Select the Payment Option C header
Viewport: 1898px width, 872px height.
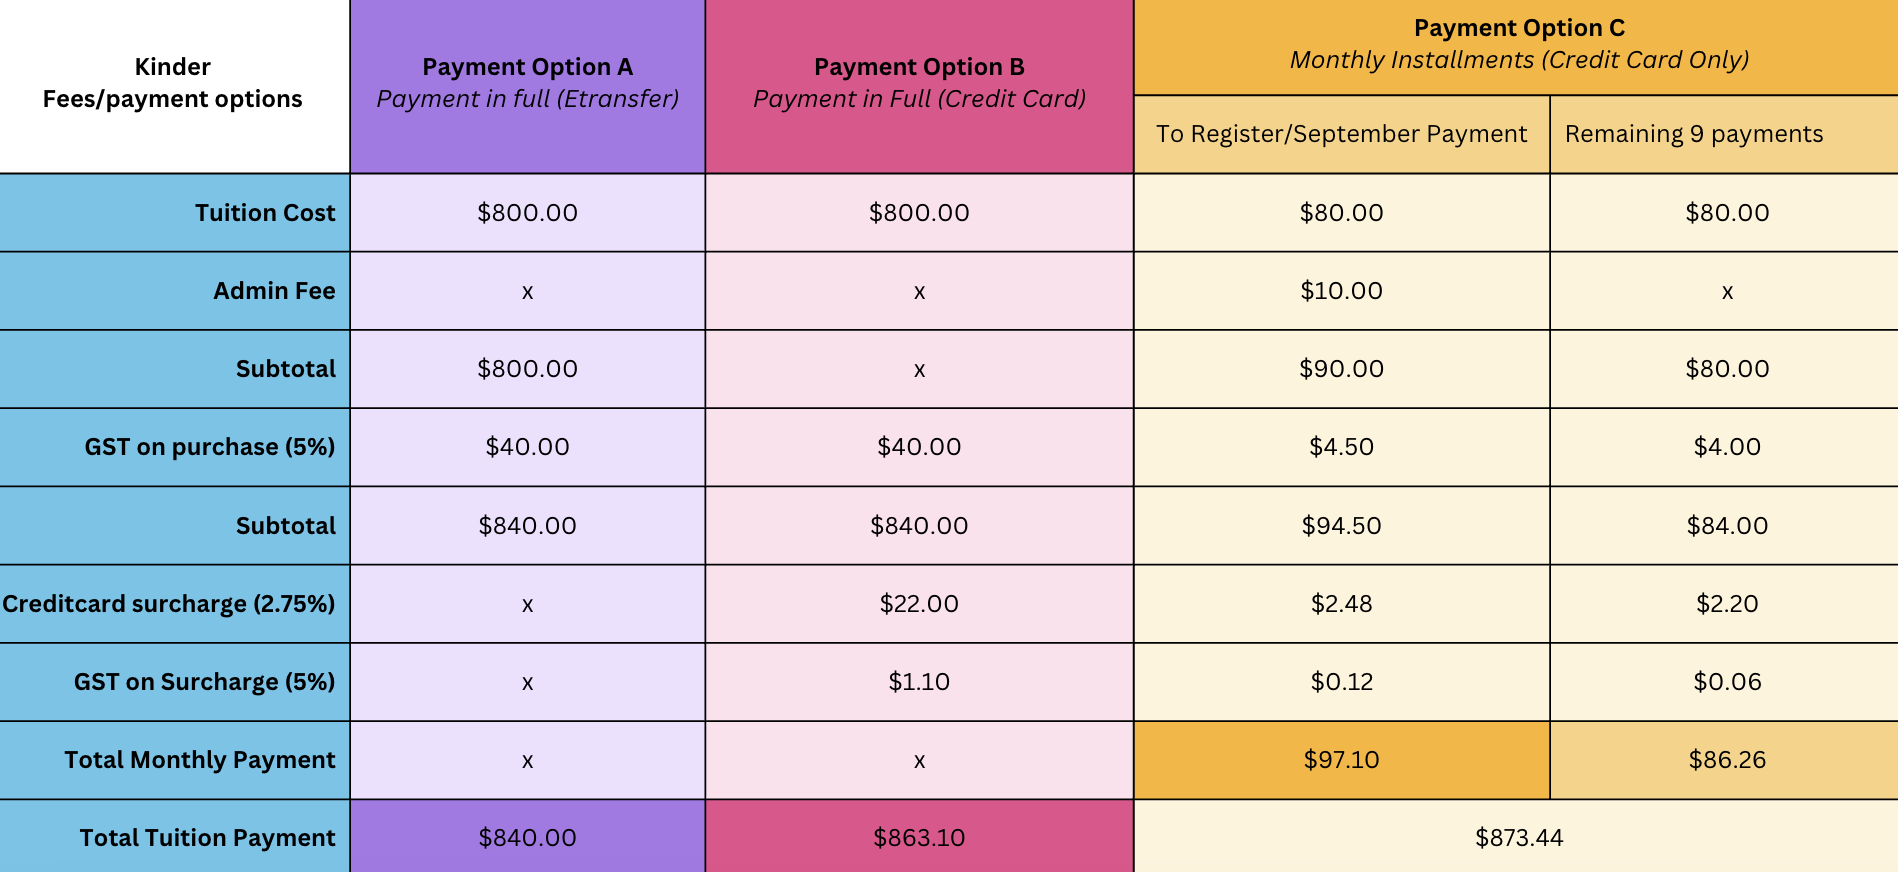(1516, 47)
